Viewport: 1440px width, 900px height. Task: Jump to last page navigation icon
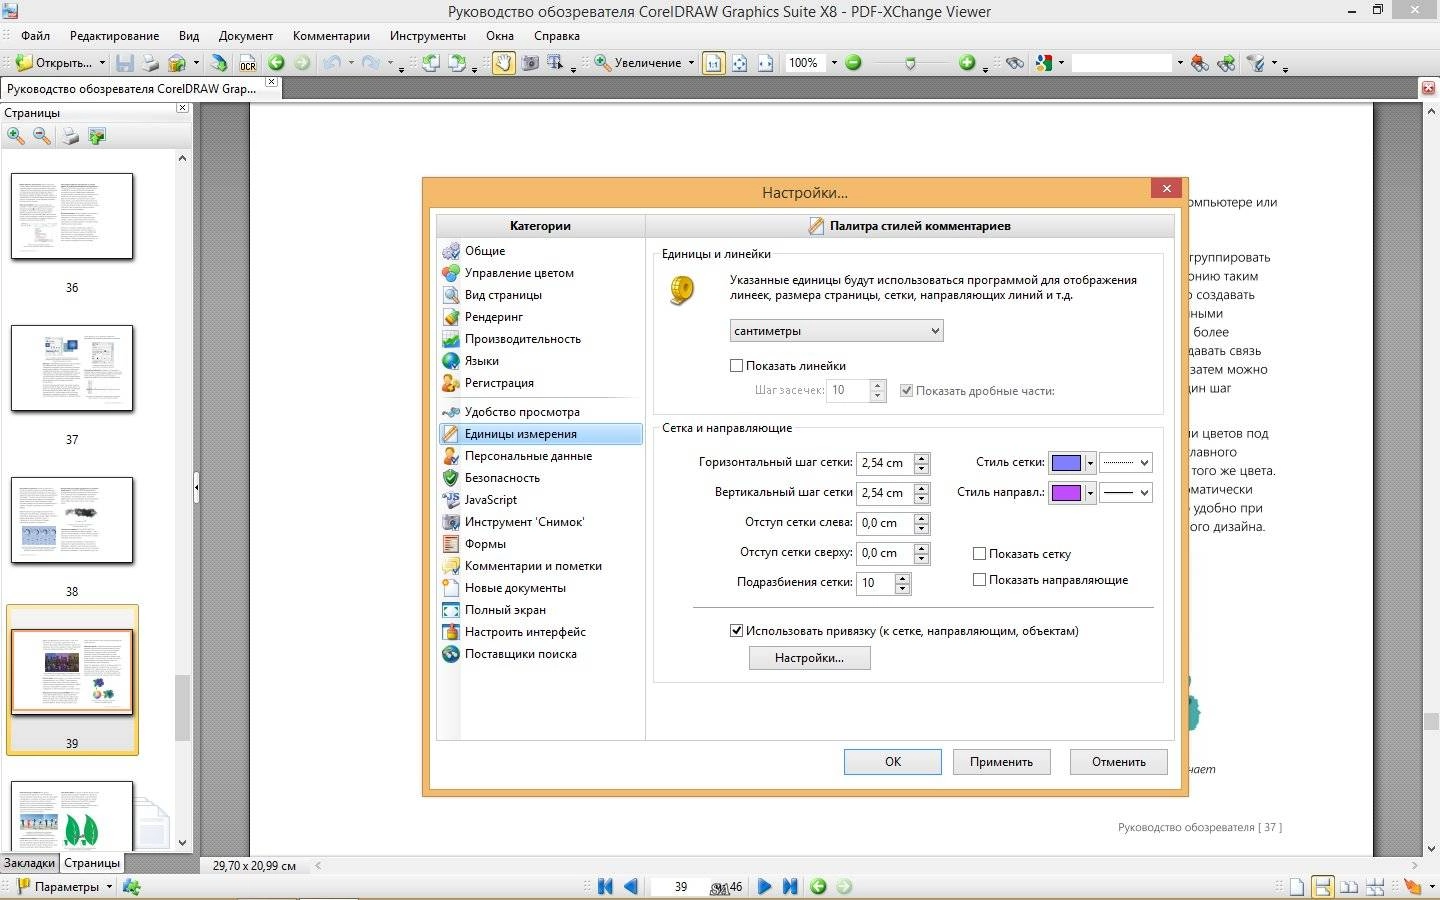click(x=790, y=886)
